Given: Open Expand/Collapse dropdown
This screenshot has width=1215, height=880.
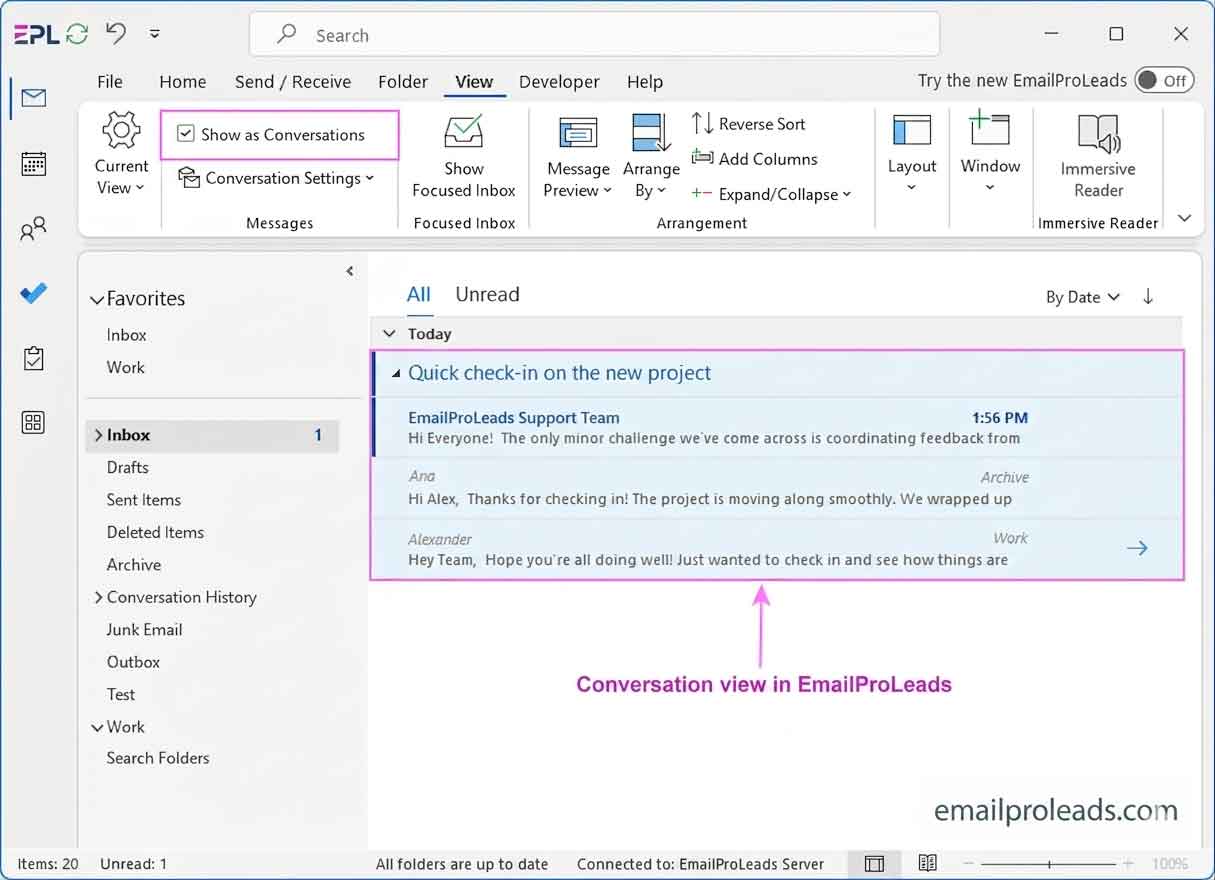Looking at the screenshot, I should (771, 194).
